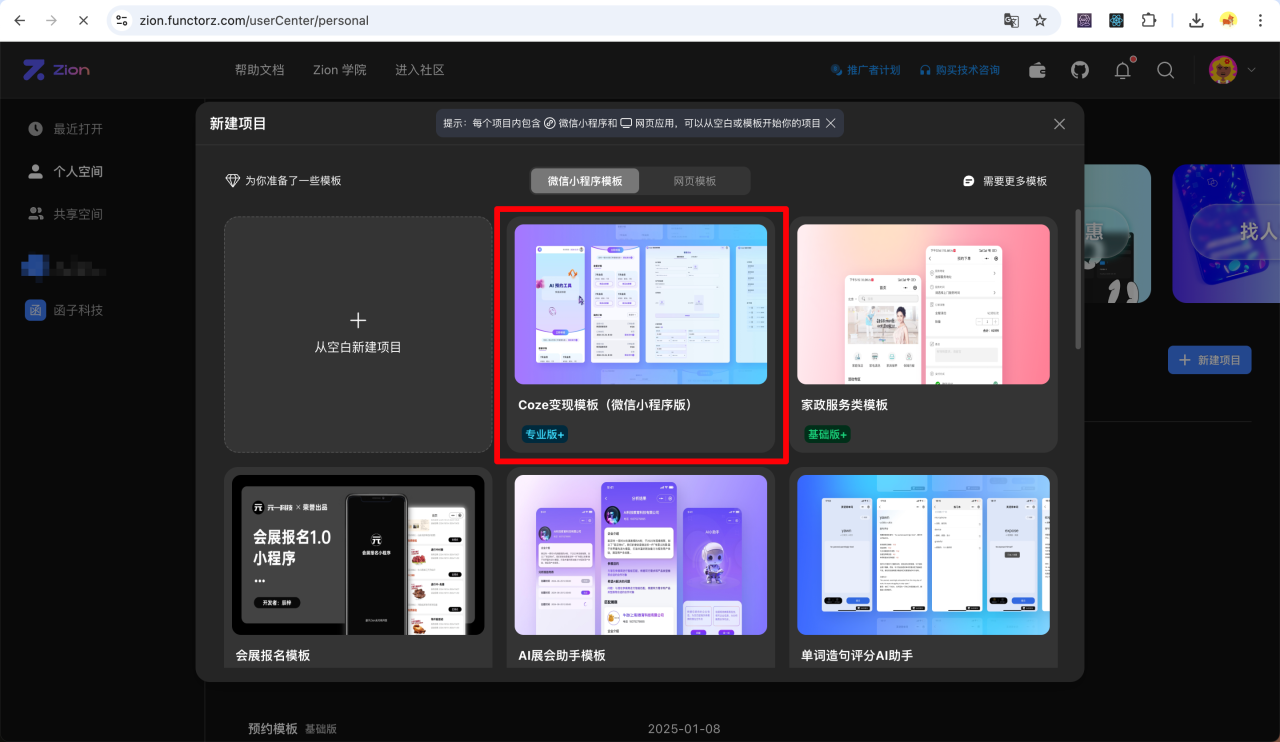Click 需要更多模板 link

tap(1015, 181)
